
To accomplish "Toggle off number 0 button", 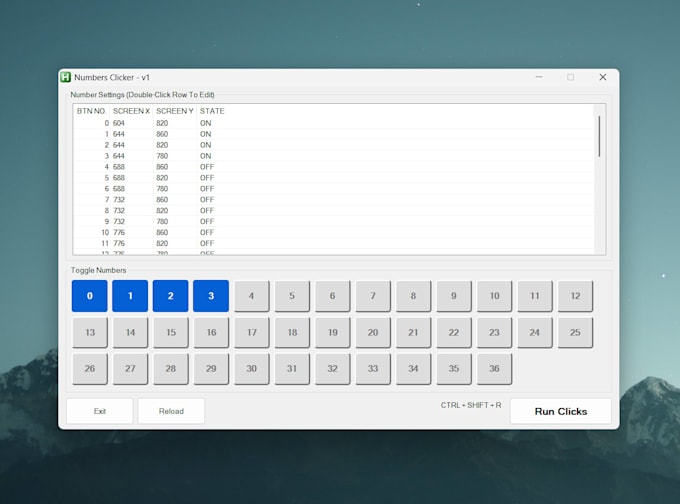I will (89, 296).
